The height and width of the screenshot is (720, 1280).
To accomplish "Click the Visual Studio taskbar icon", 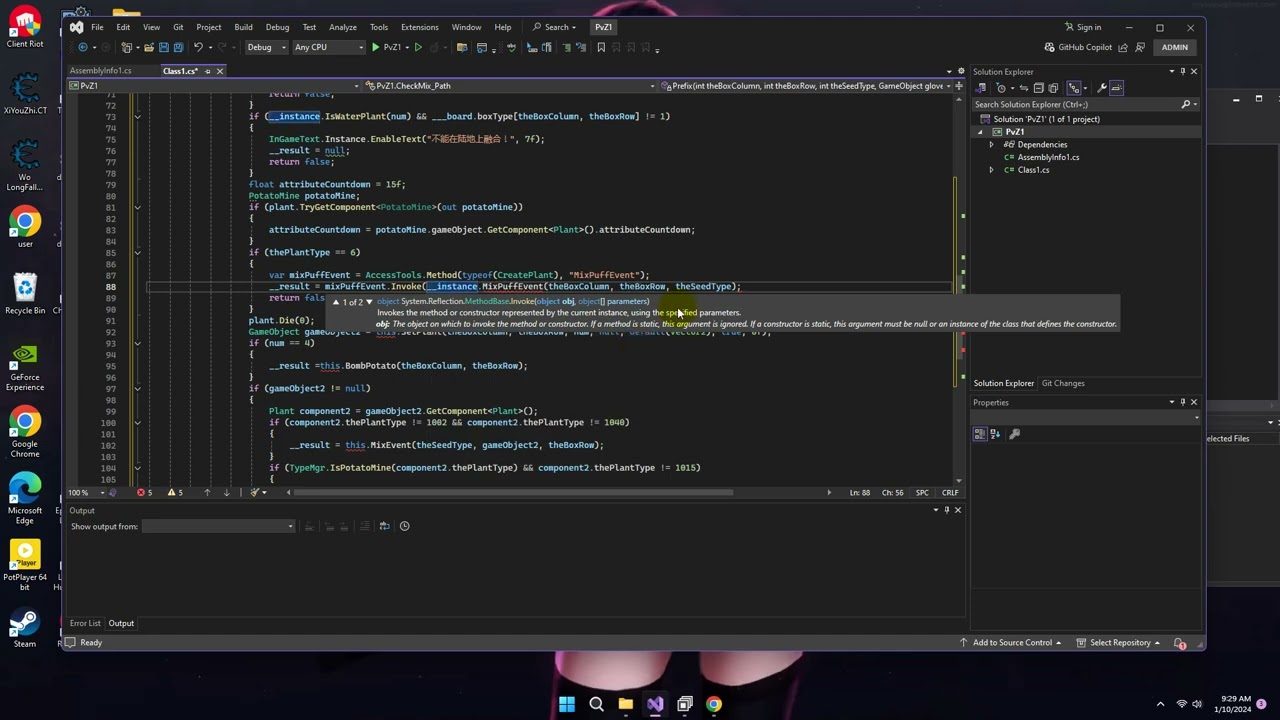I will tap(655, 704).
